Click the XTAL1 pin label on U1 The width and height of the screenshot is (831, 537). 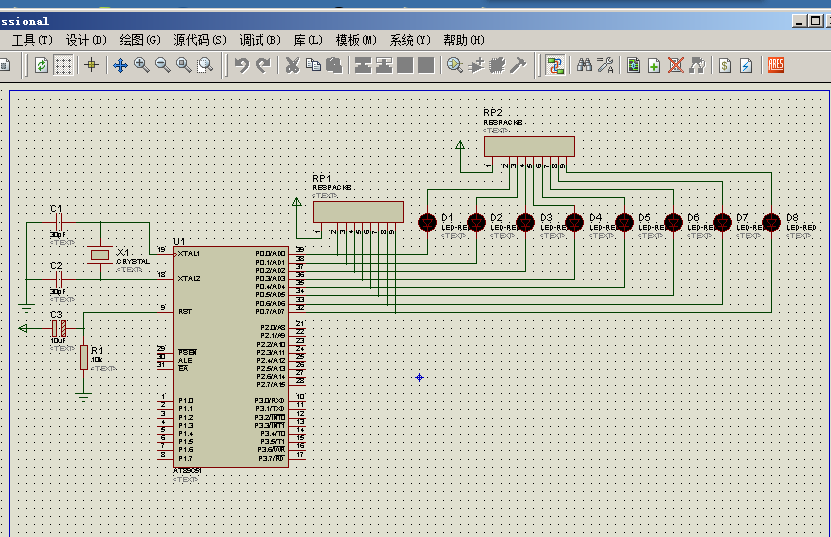[189, 254]
